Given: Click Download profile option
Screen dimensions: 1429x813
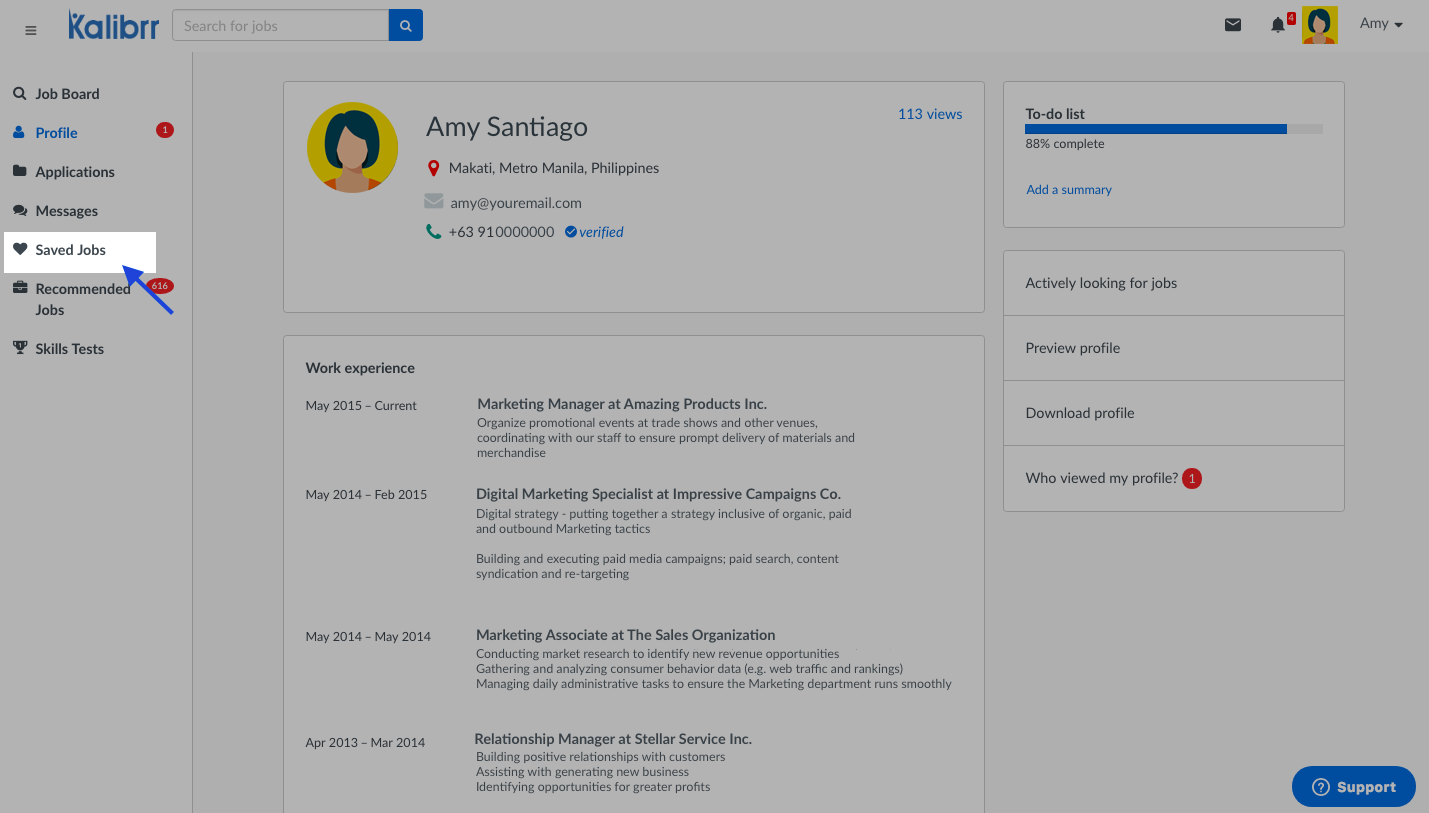Looking at the screenshot, I should (1079, 413).
